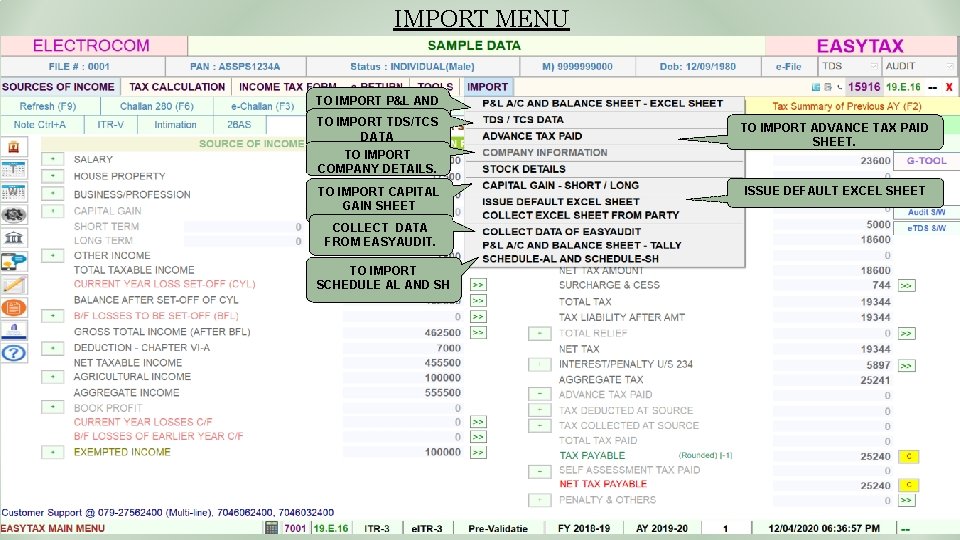Expand the Salary income row
960x540 pixels.
click(x=53, y=159)
